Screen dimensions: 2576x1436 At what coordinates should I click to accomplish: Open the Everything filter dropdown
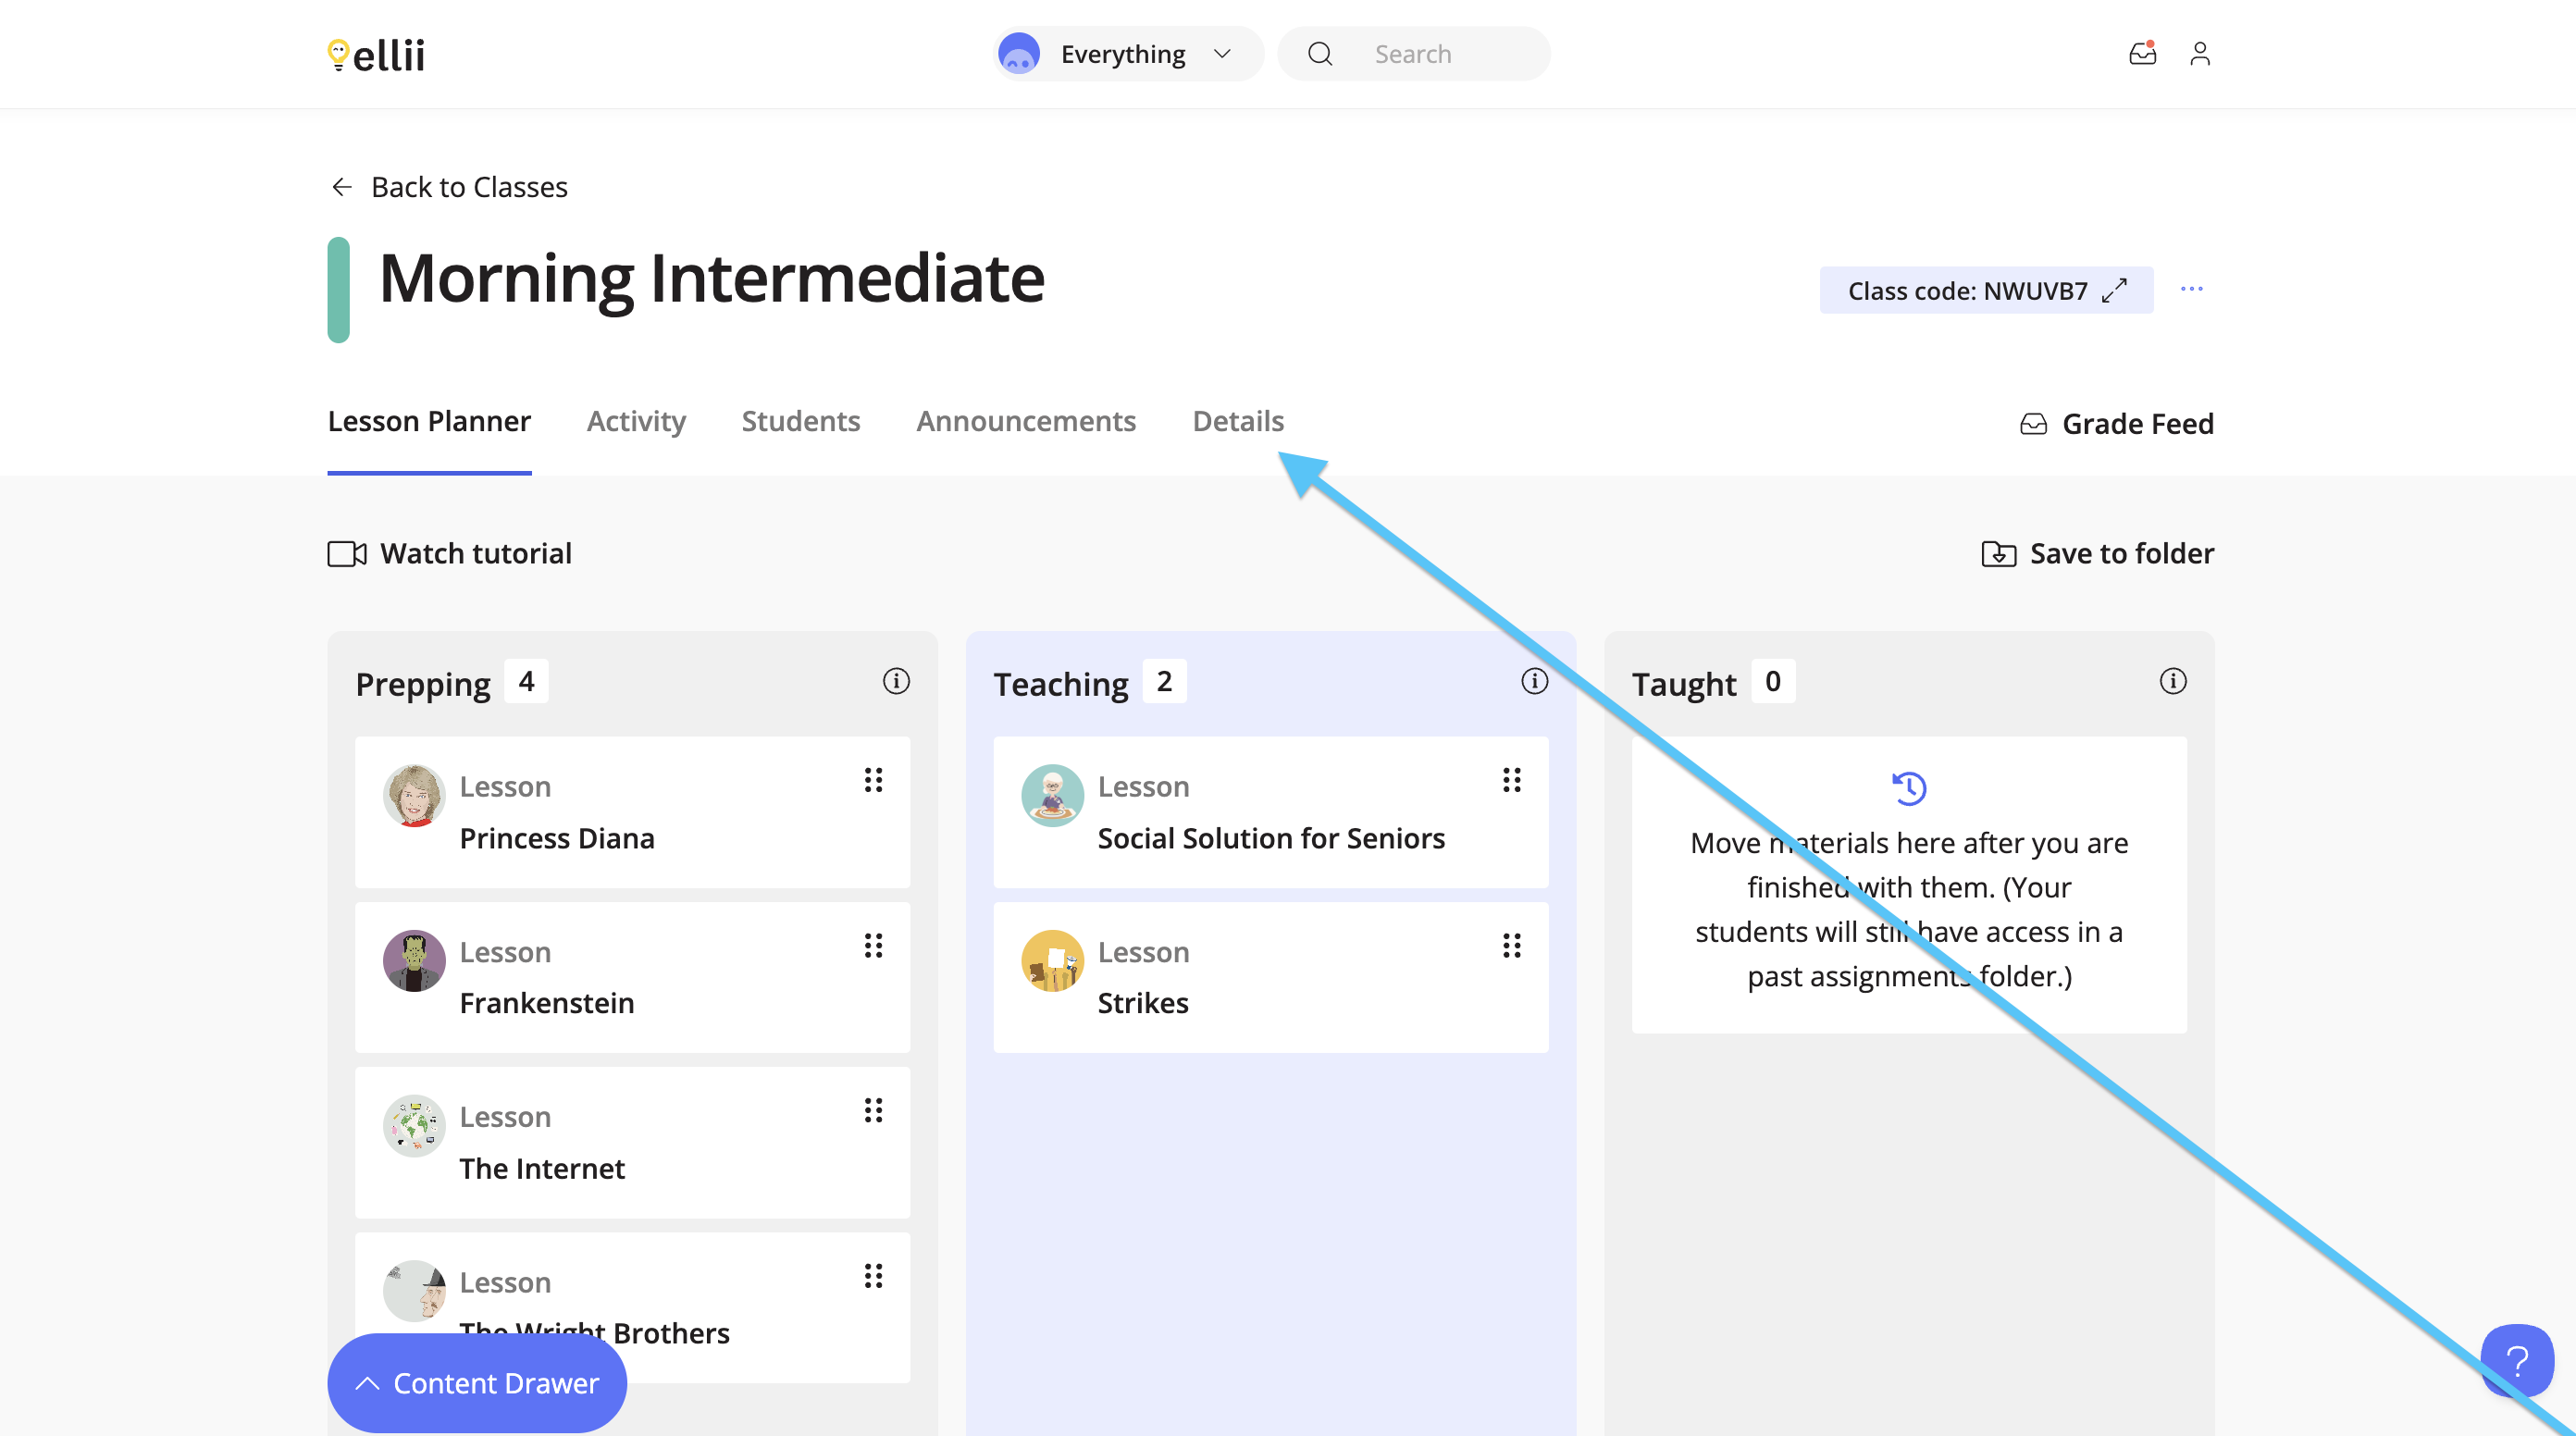point(1129,54)
